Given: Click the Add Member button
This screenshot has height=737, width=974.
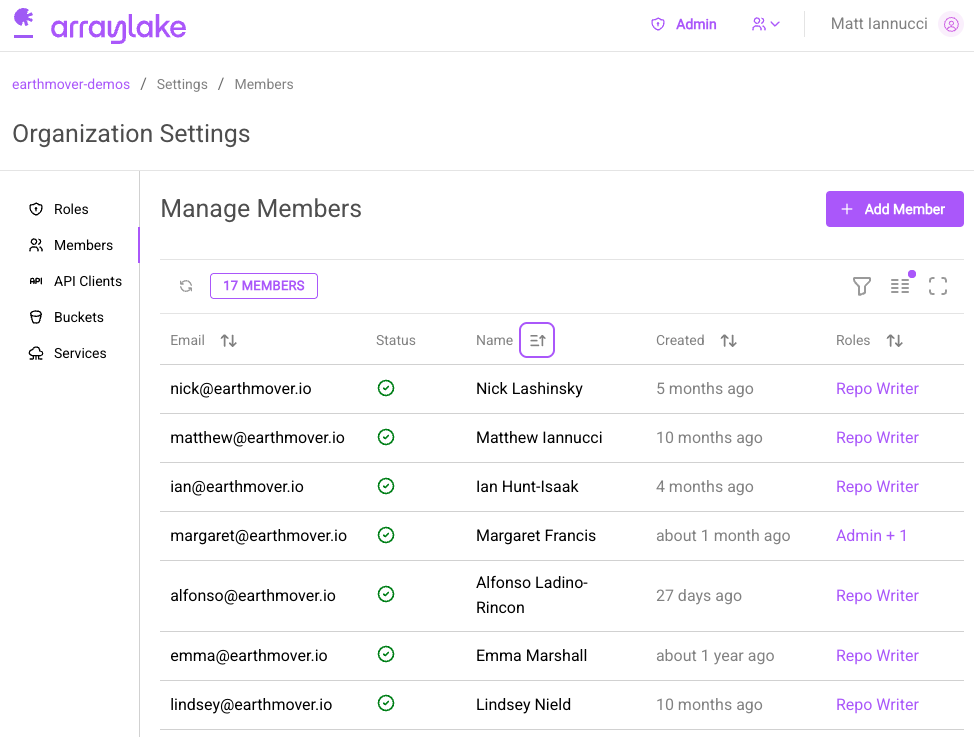Looking at the screenshot, I should click(x=894, y=209).
